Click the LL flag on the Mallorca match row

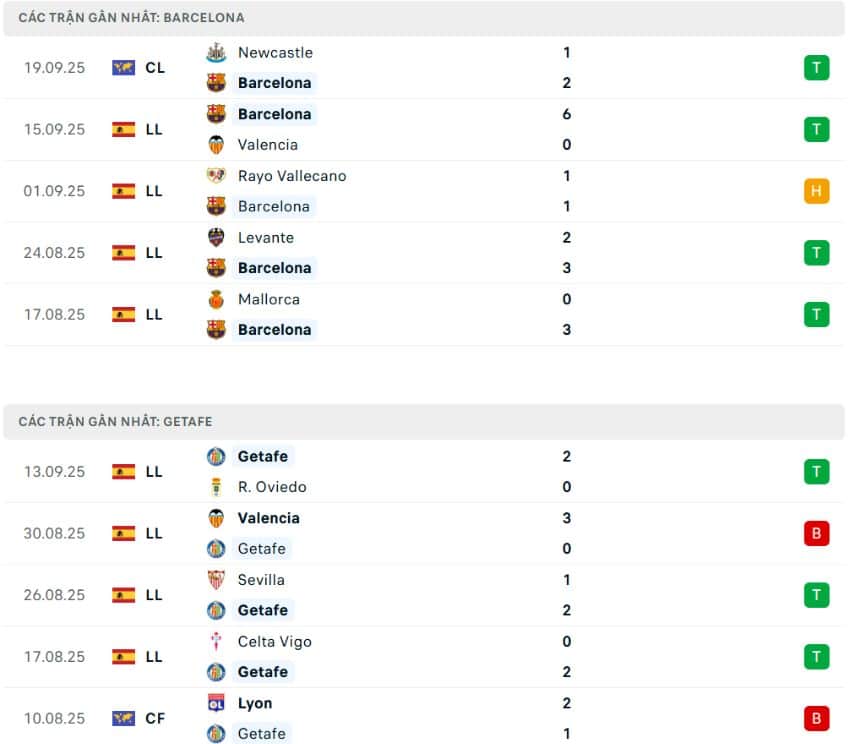click(x=124, y=314)
